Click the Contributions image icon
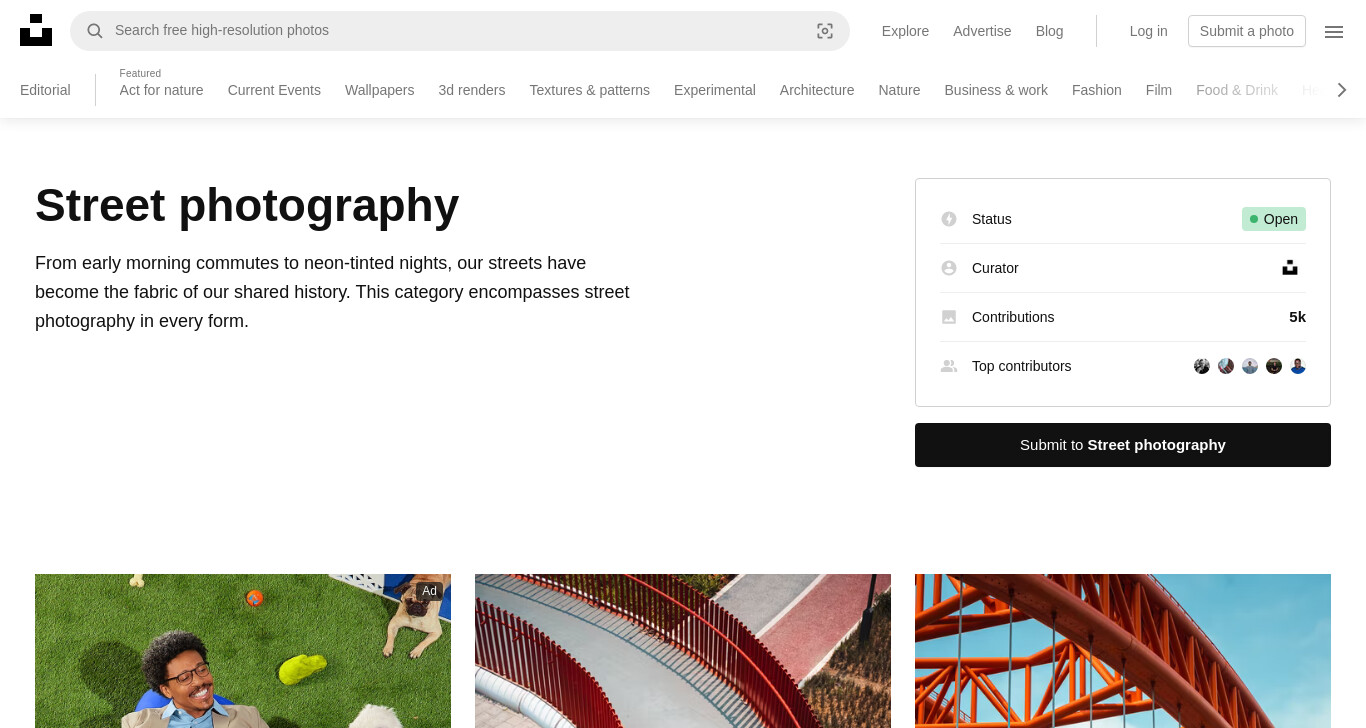Viewport: 1366px width, 728px height. pyautogui.click(x=949, y=317)
